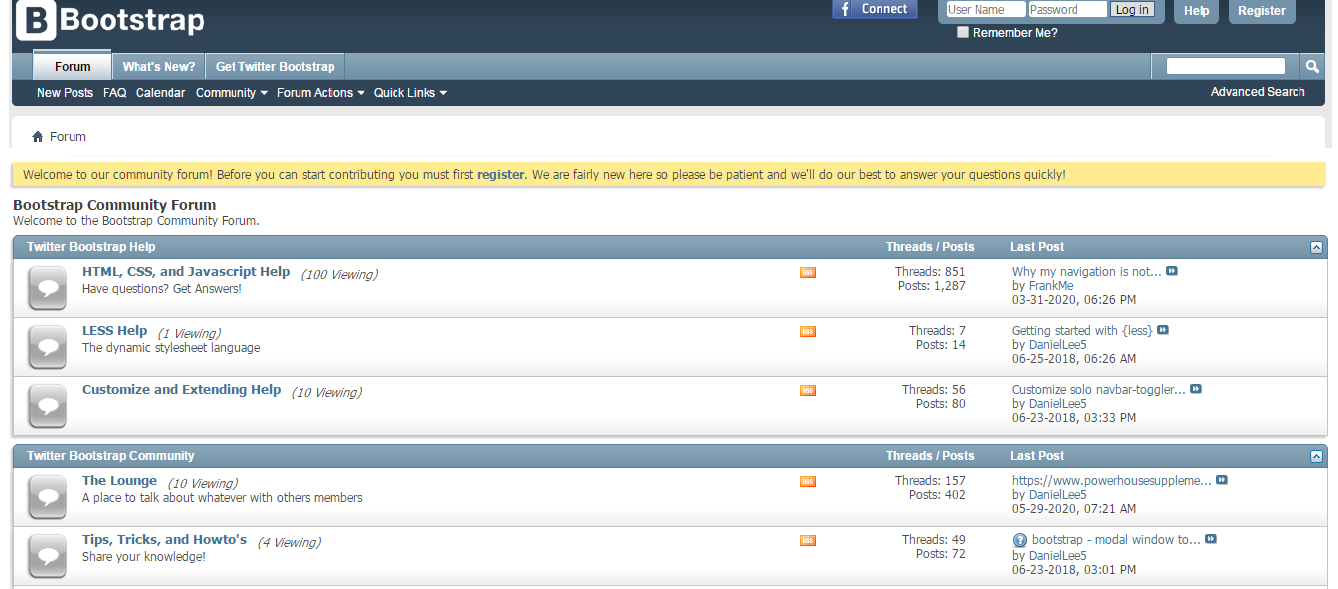
Task: Open thread 'bootstrap - modal window to...'
Action: click(1116, 539)
